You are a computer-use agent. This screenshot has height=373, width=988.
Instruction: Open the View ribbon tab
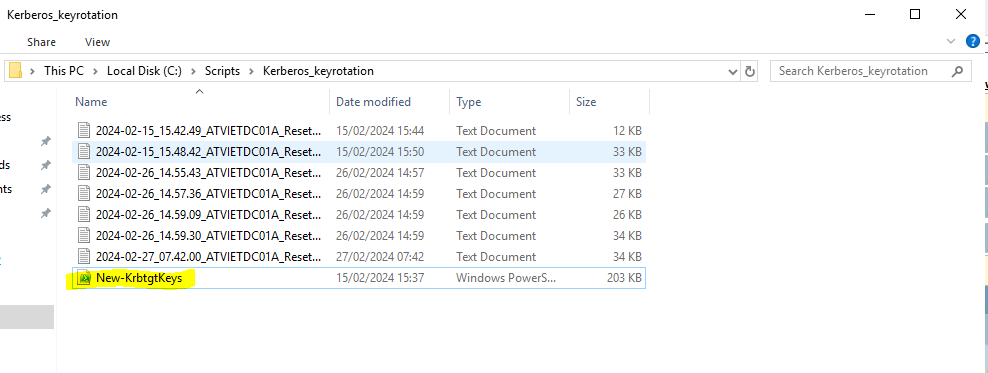point(98,42)
